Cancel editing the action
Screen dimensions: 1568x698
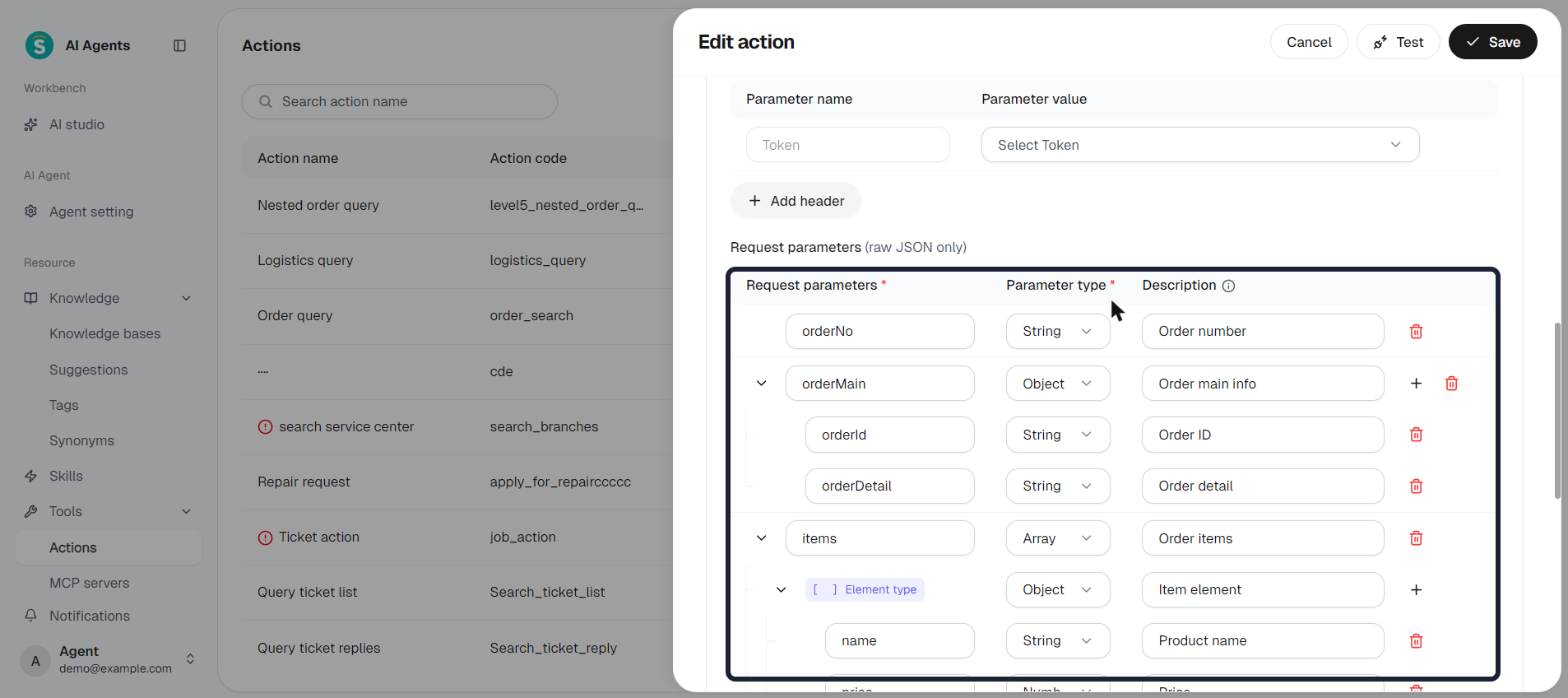(1309, 42)
